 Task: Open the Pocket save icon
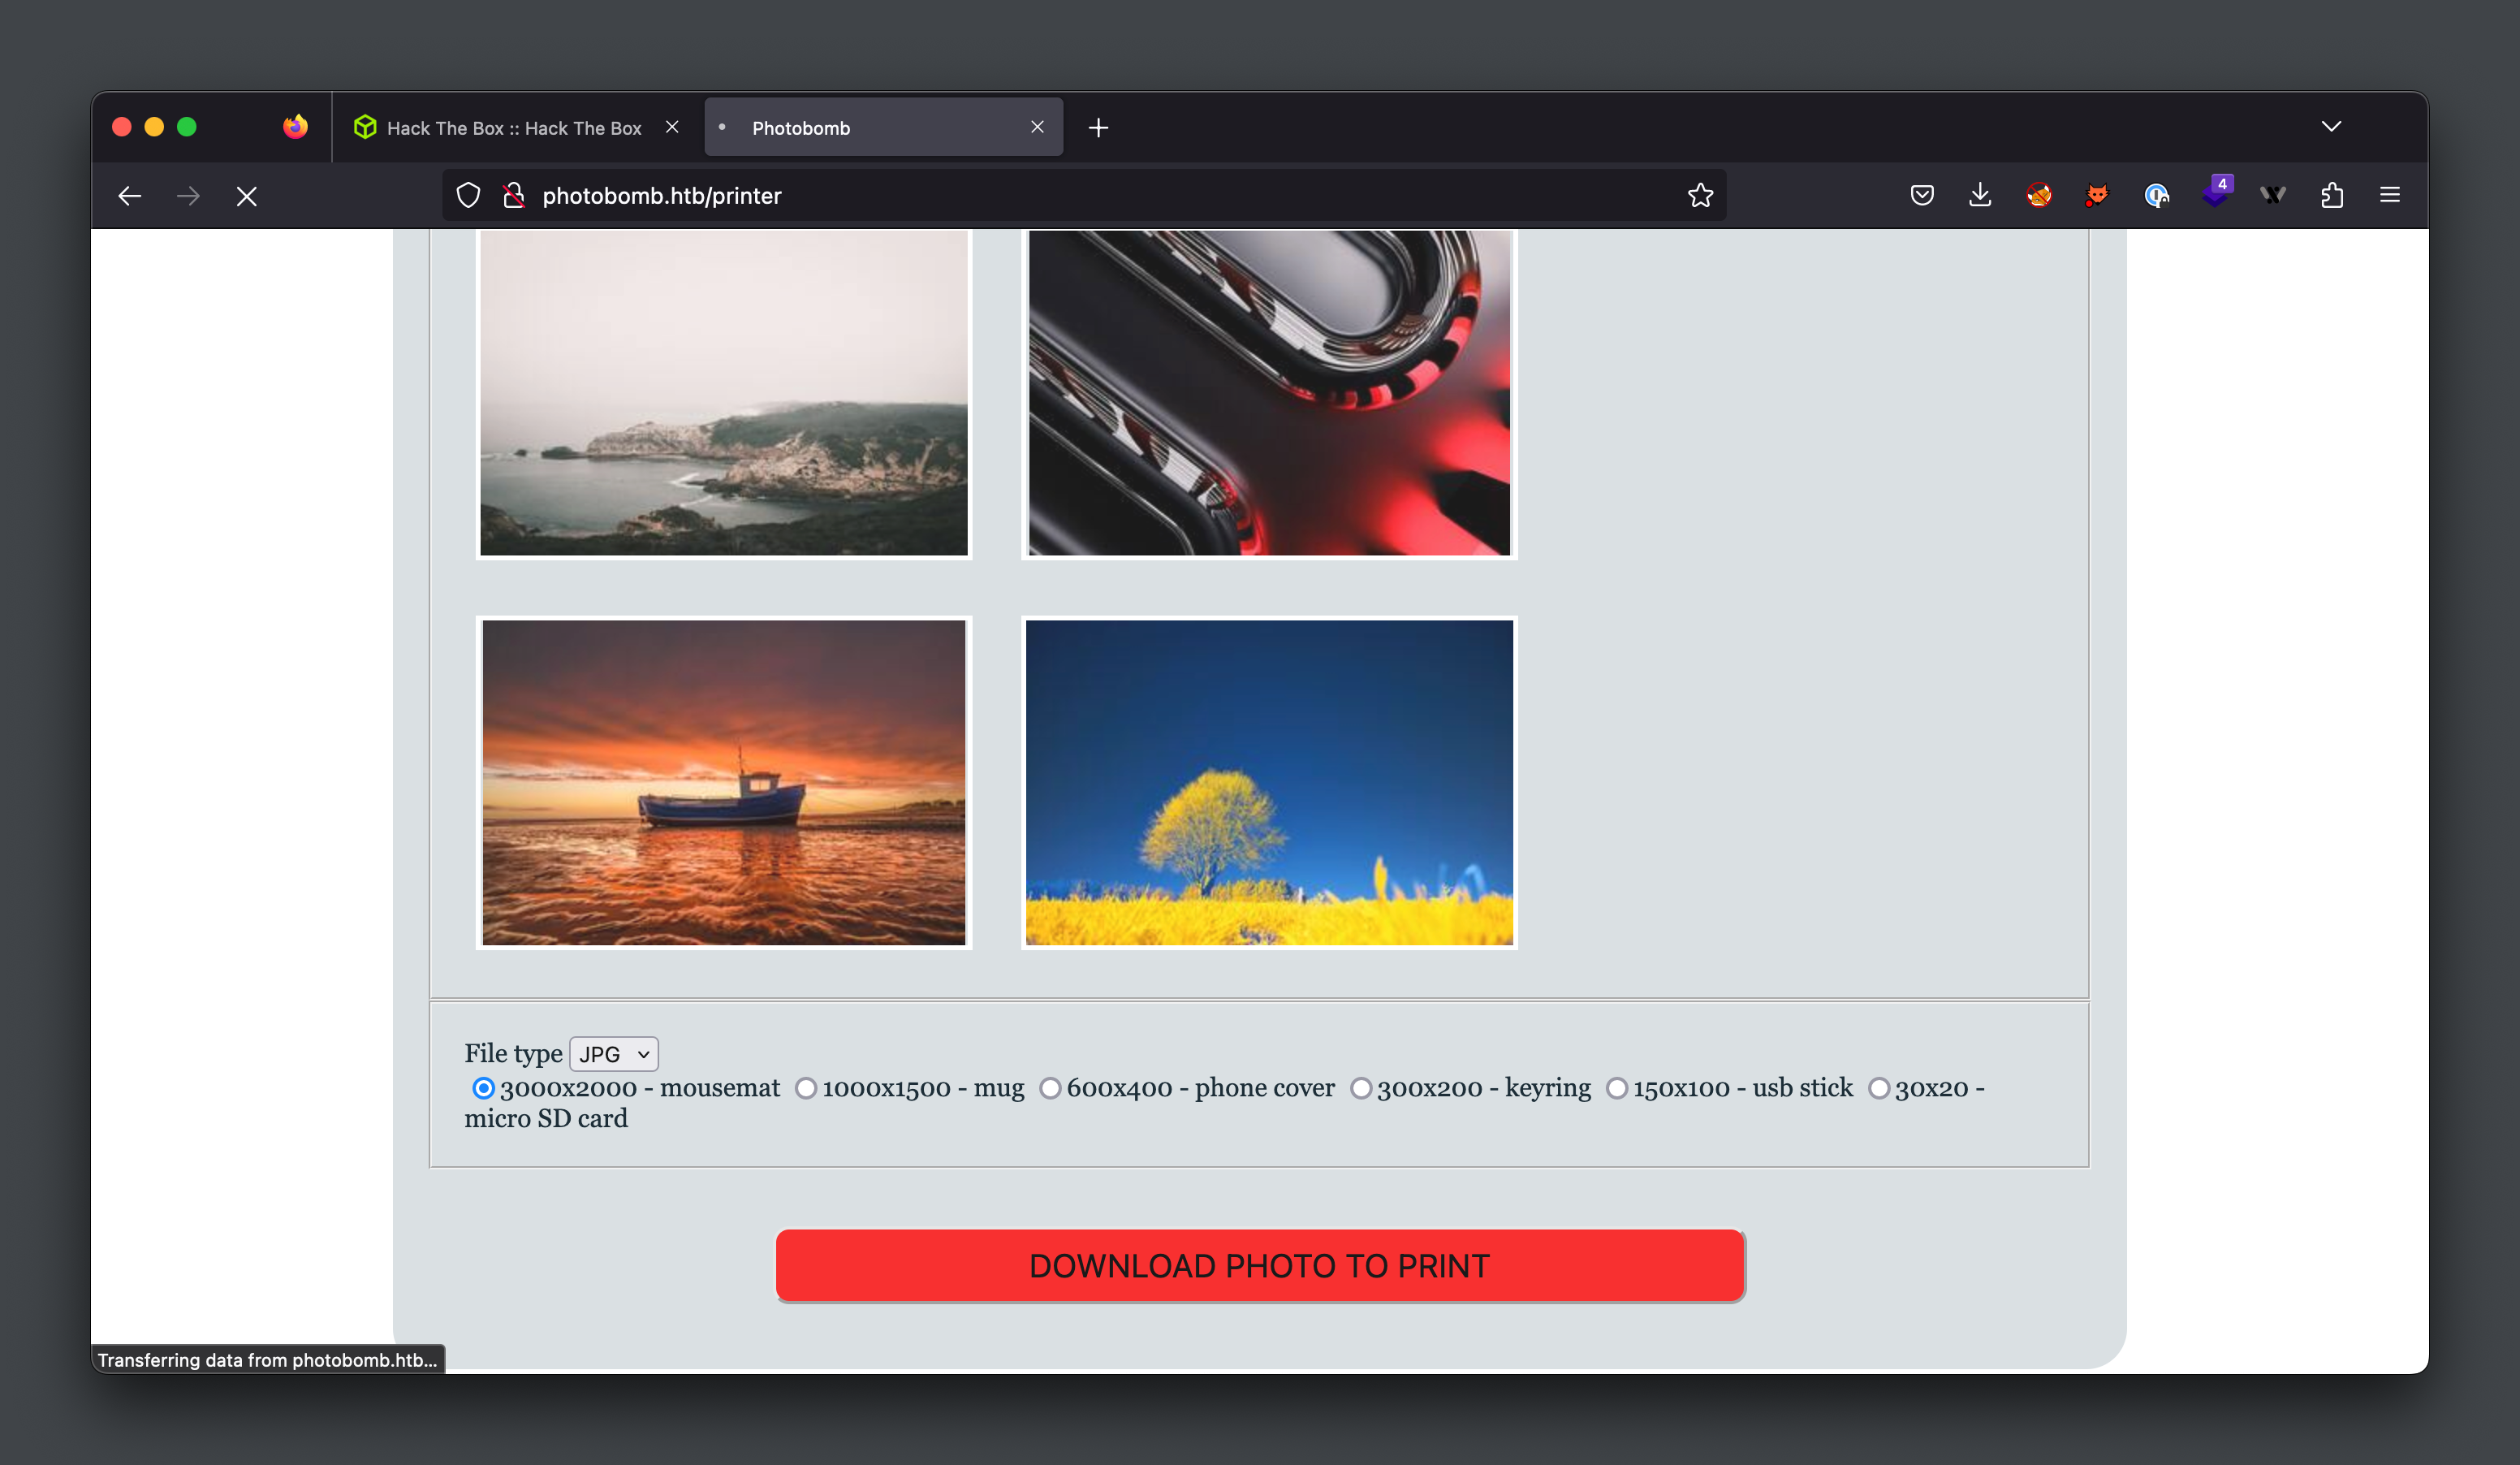(1922, 195)
